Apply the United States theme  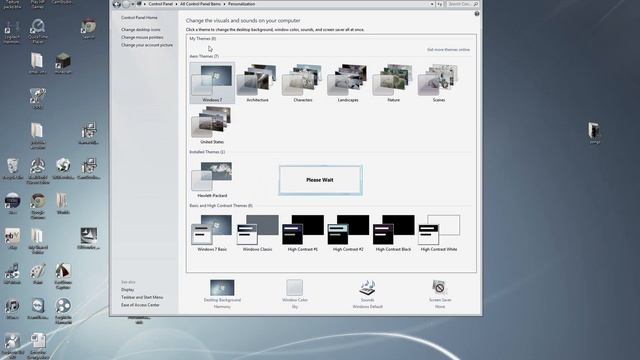(x=212, y=125)
